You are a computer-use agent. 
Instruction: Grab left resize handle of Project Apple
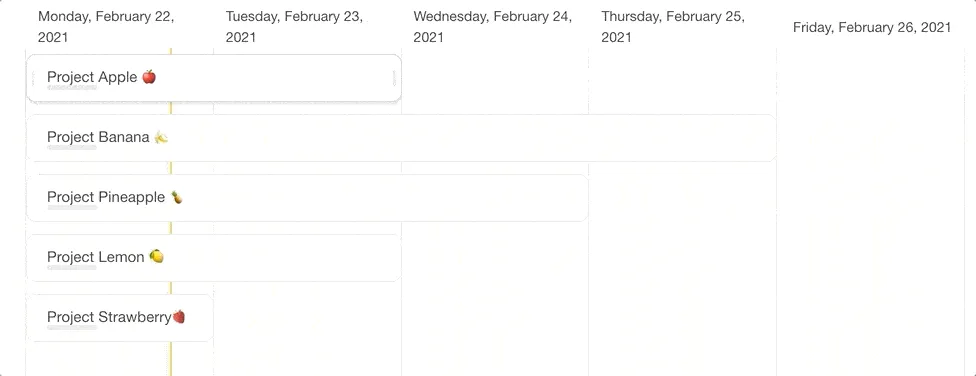(x=33, y=78)
